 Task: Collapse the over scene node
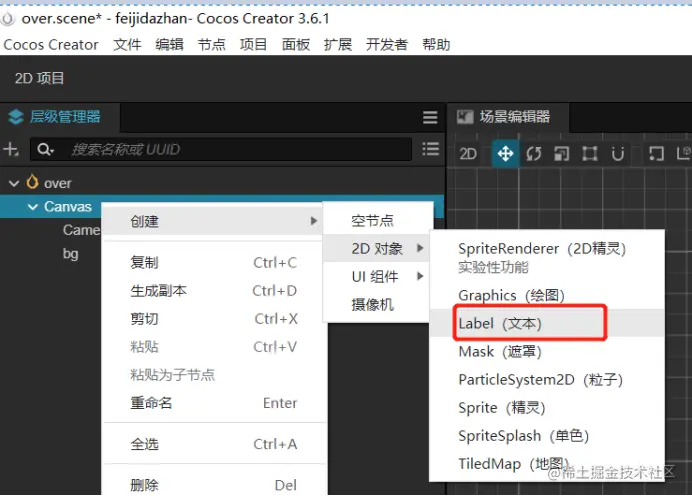tap(14, 183)
